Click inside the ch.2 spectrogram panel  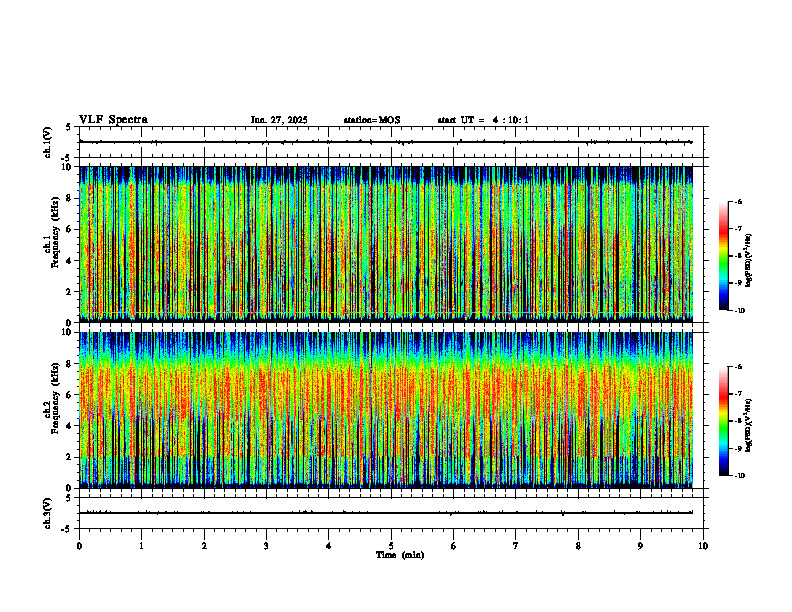coord(386,410)
